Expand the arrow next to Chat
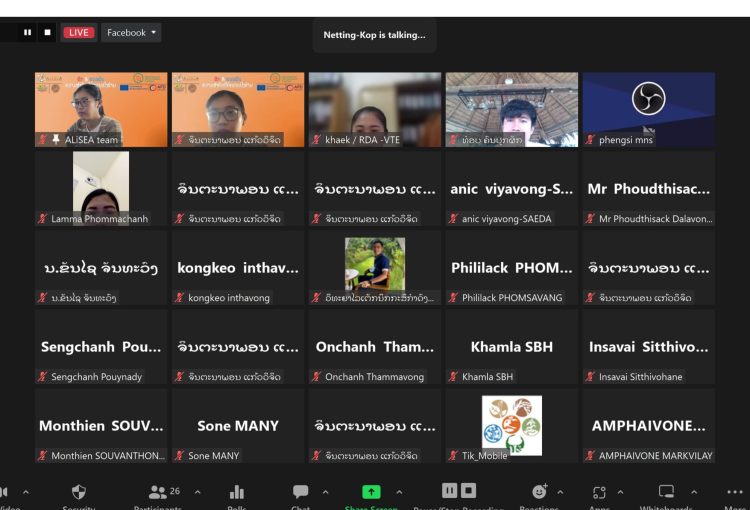Viewport: 750px width, 510px height. tap(326, 492)
